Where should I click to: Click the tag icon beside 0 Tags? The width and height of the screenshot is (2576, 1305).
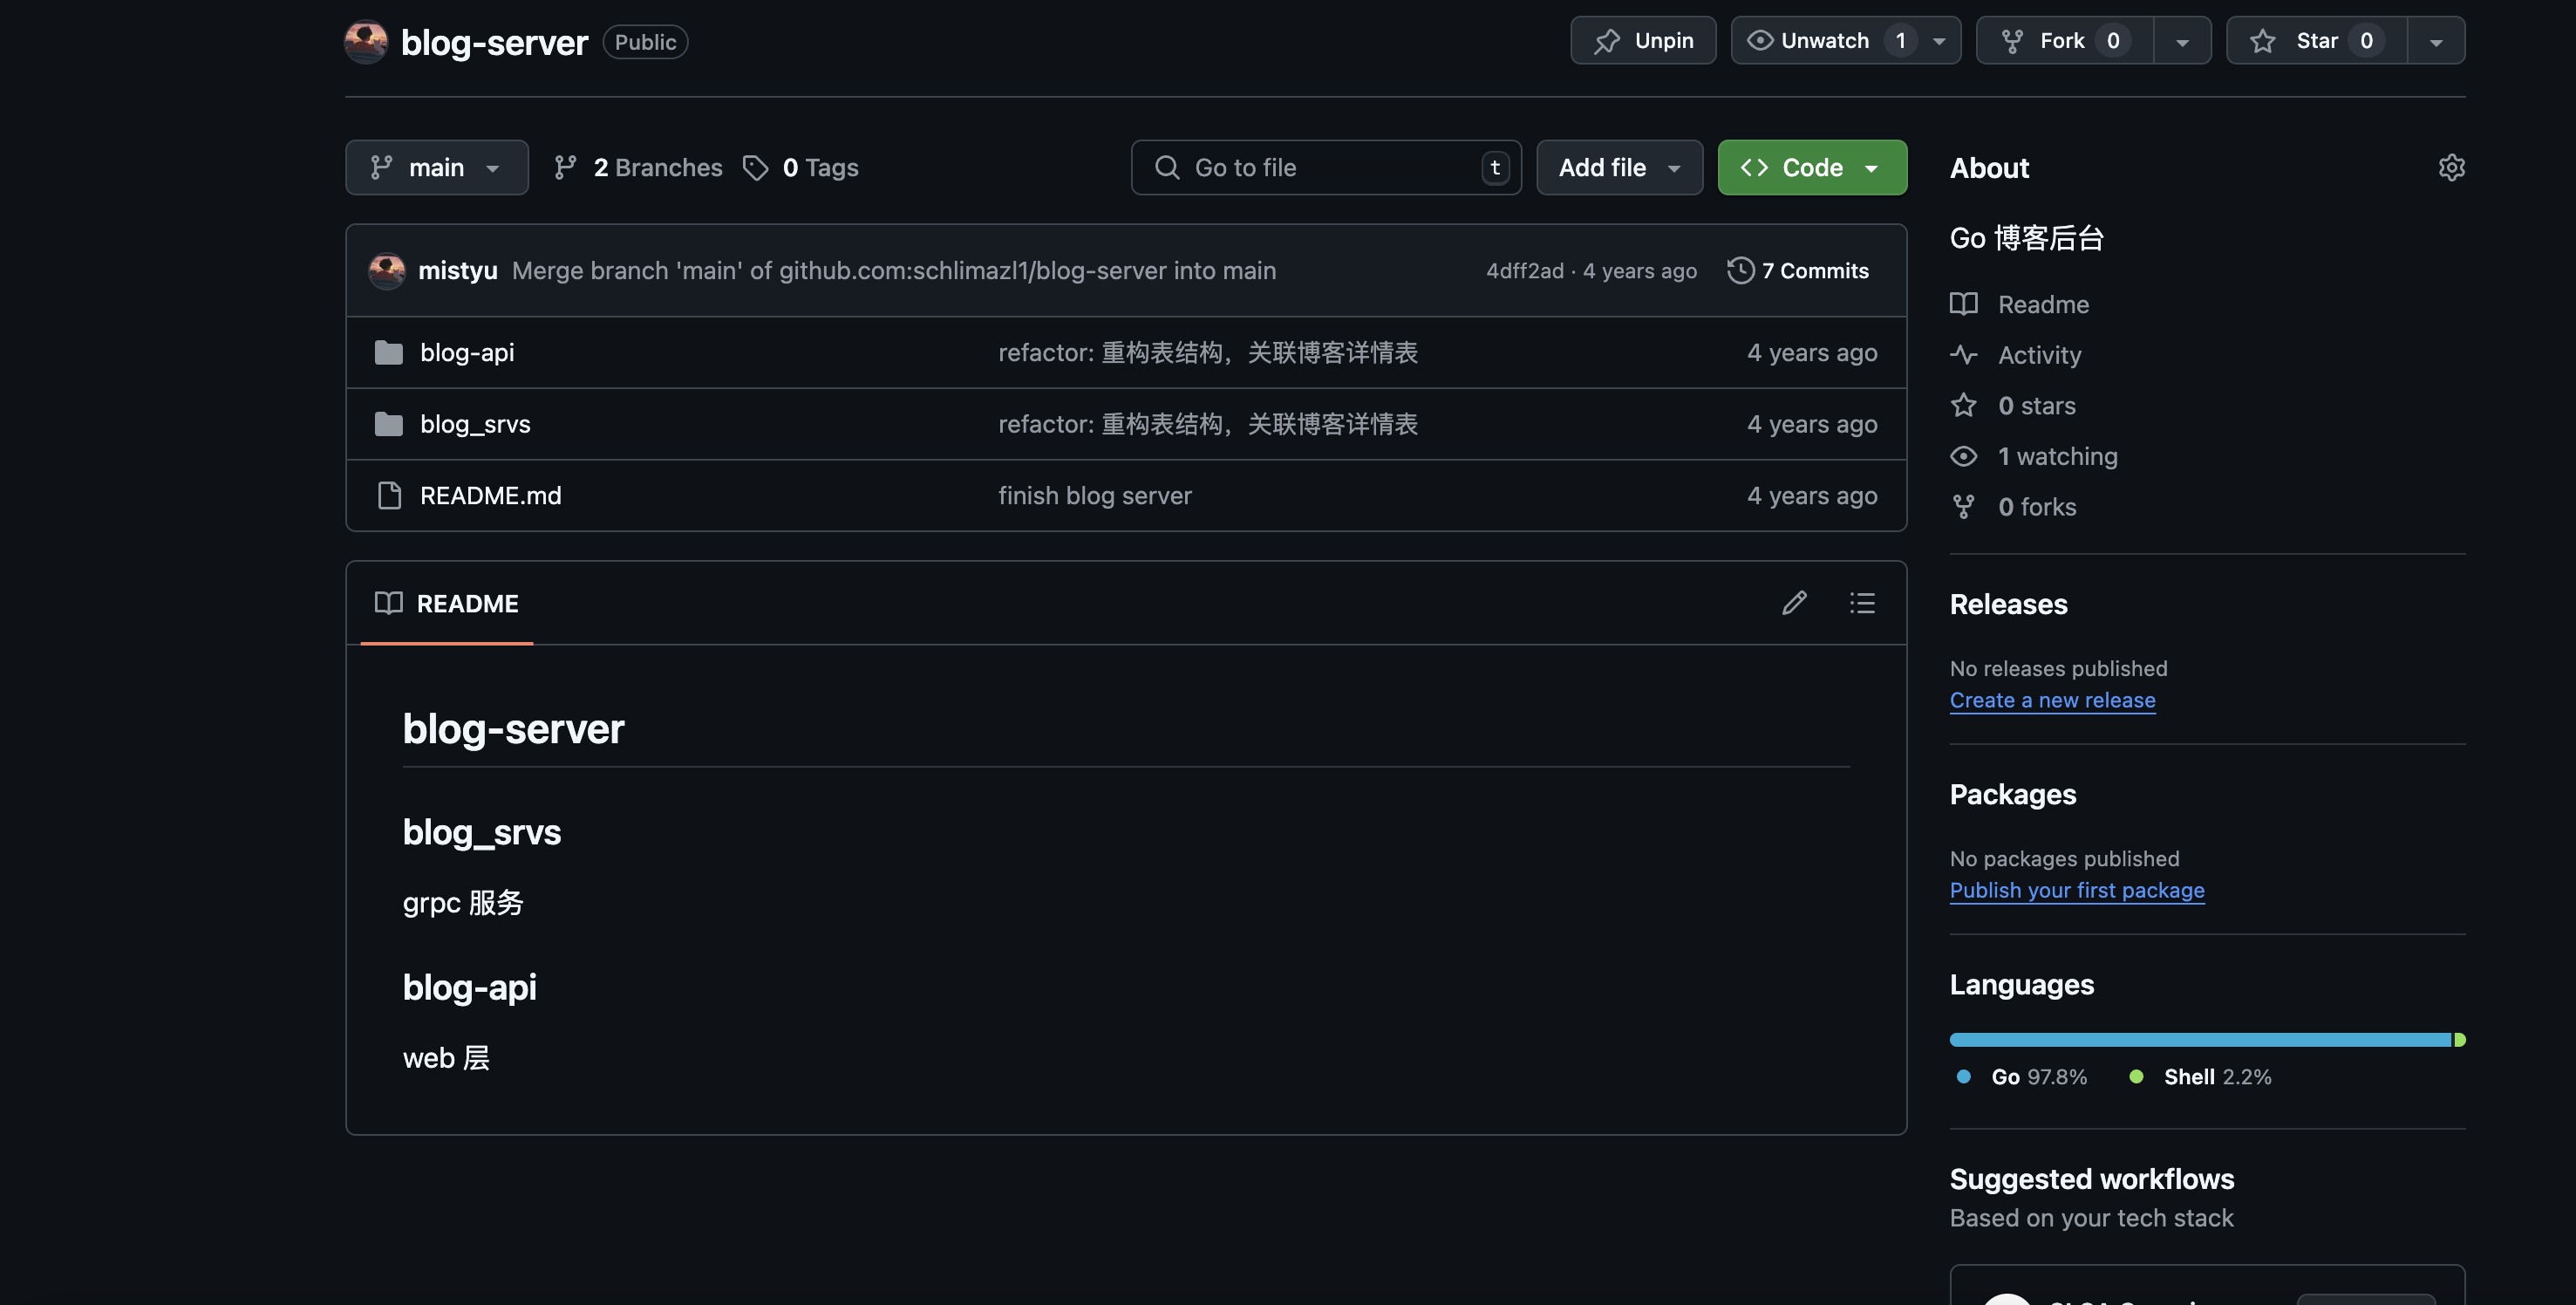pos(756,167)
